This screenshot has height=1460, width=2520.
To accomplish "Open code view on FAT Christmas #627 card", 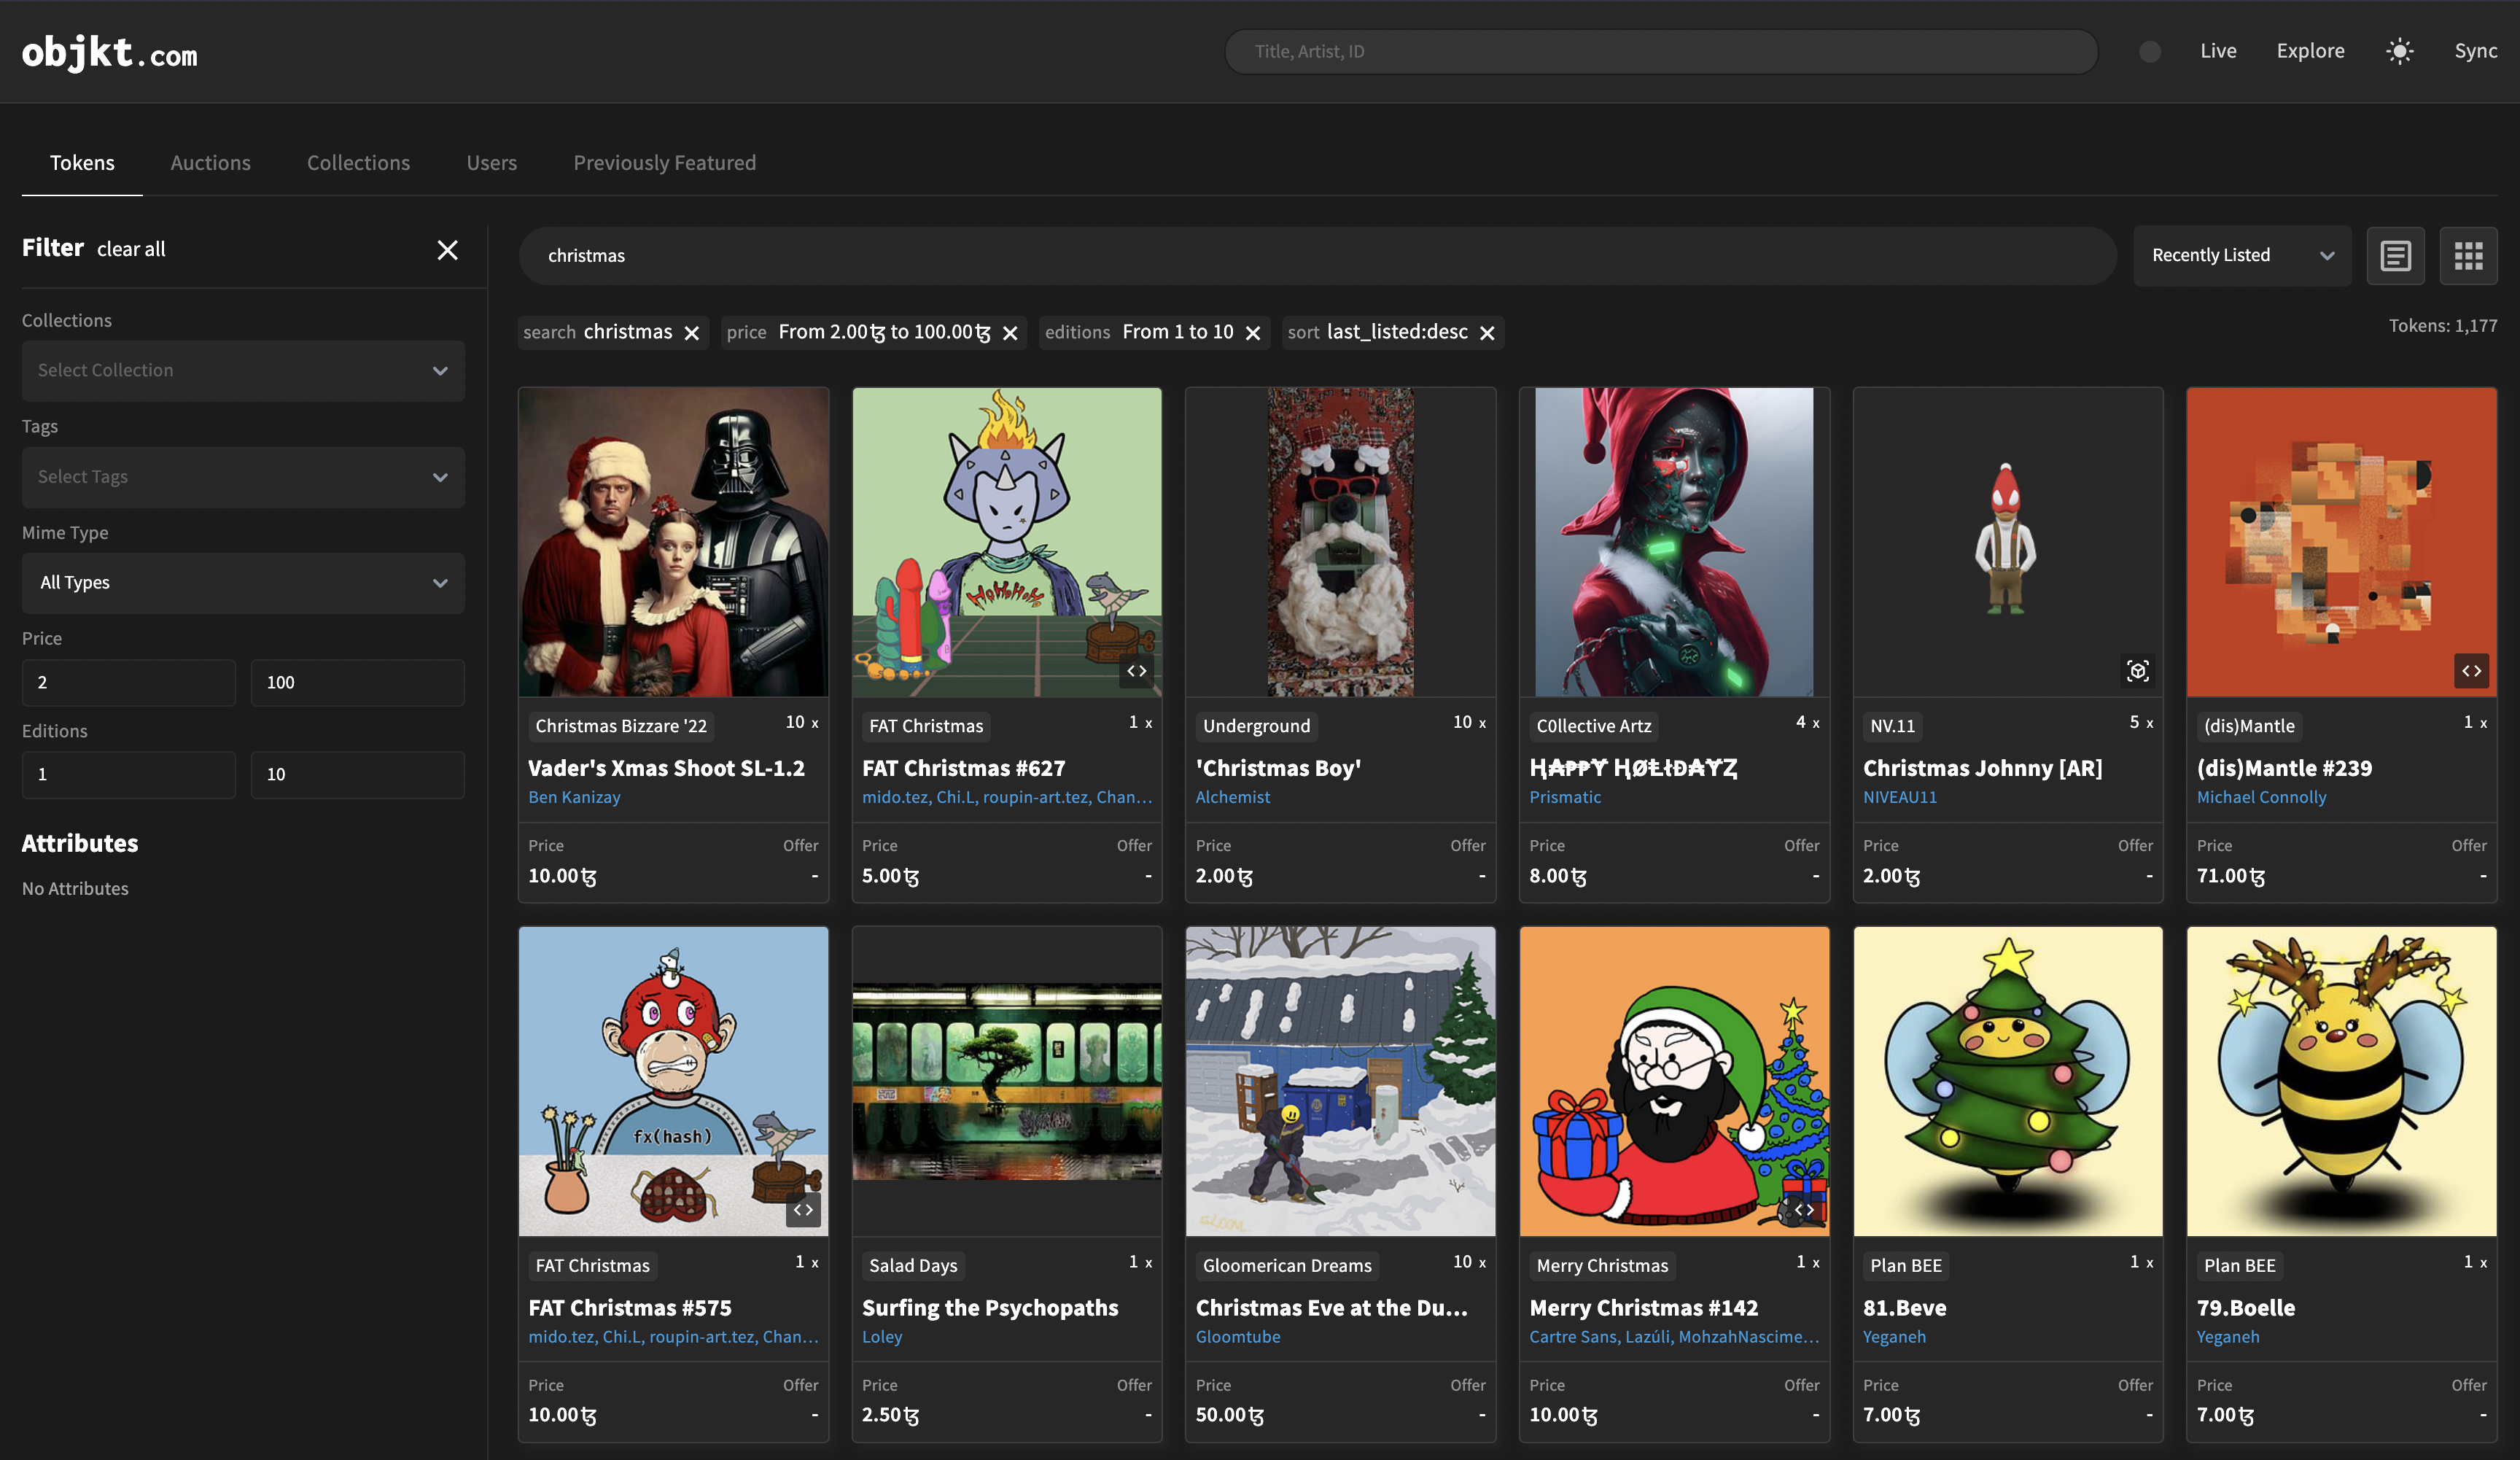I will pyautogui.click(x=1136, y=671).
